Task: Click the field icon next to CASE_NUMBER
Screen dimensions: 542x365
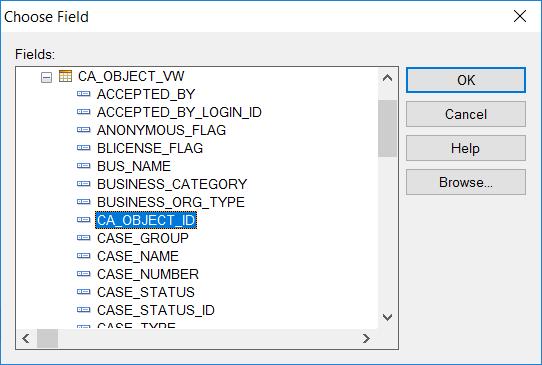Action: pyautogui.click(x=83, y=273)
